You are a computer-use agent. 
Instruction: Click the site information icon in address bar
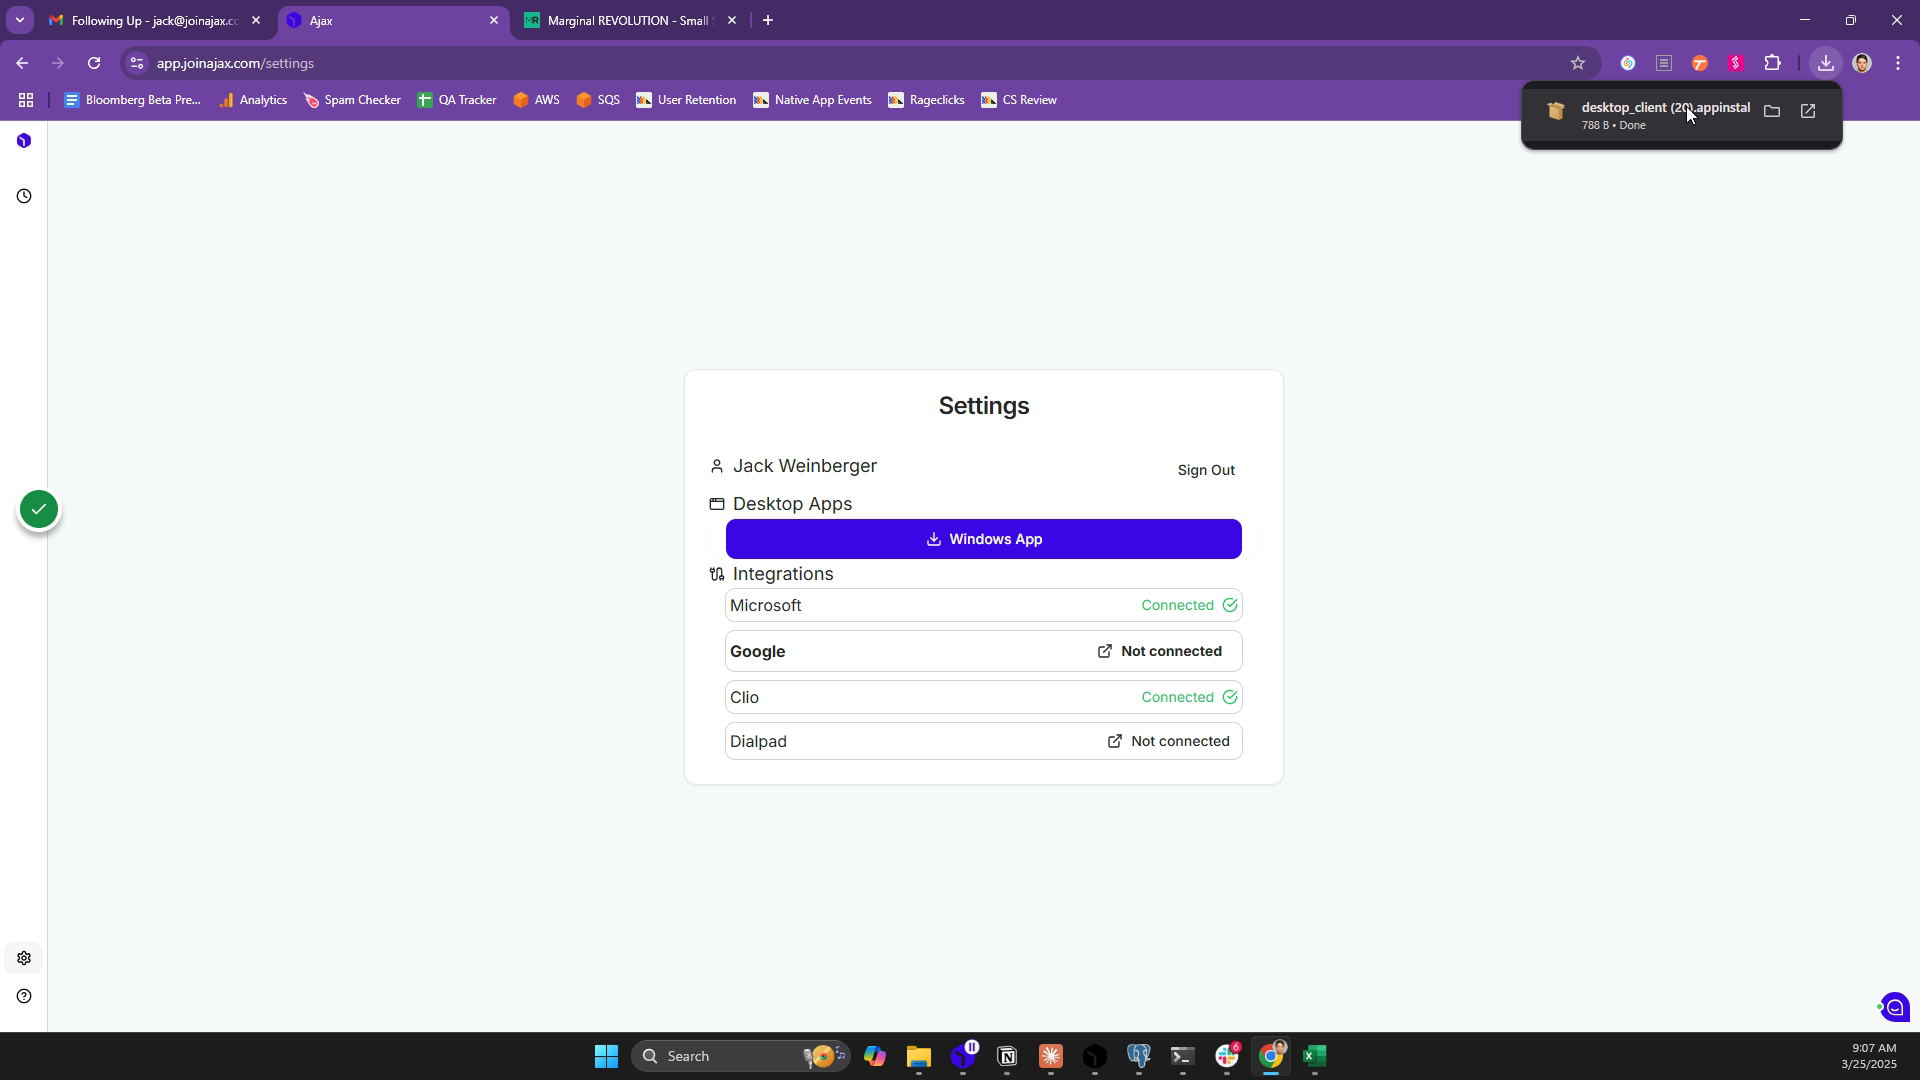pyautogui.click(x=137, y=63)
